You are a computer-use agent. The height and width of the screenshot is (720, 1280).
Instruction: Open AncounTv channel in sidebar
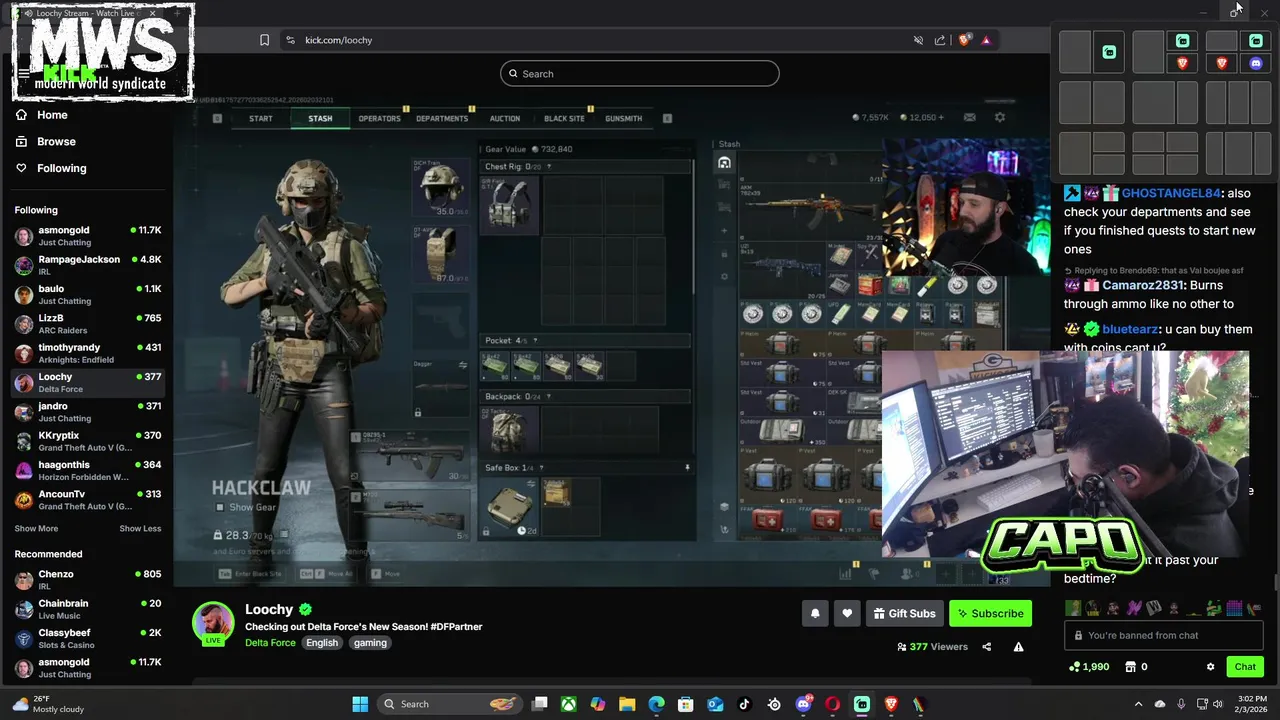click(88, 500)
